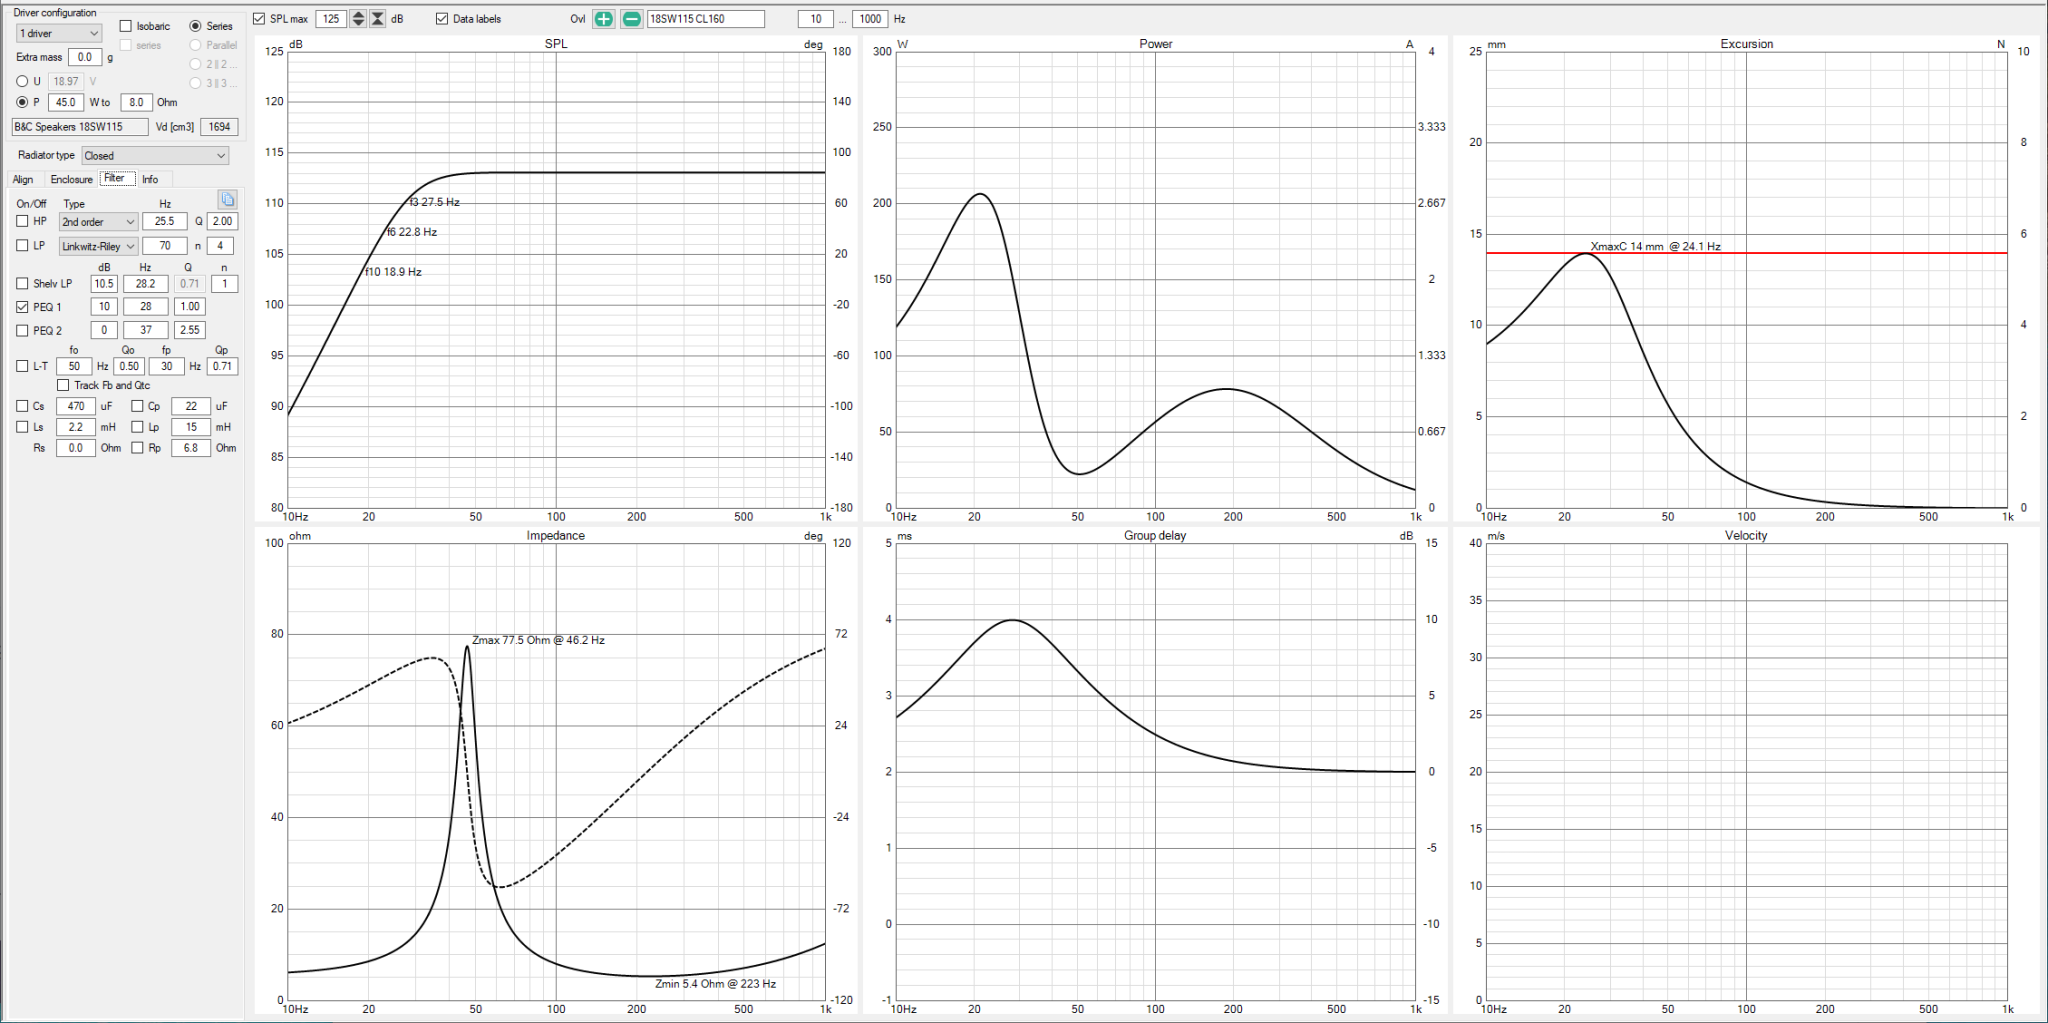The height and width of the screenshot is (1023, 2048).
Task: Click the power 45.0 W input field
Action: 65,102
